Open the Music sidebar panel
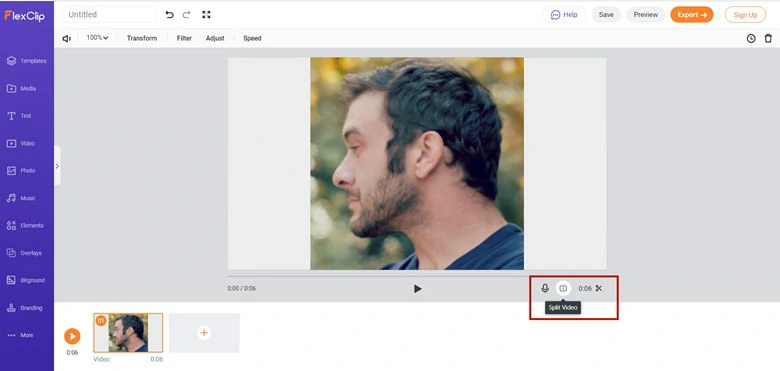780x371 pixels. (x=21, y=198)
